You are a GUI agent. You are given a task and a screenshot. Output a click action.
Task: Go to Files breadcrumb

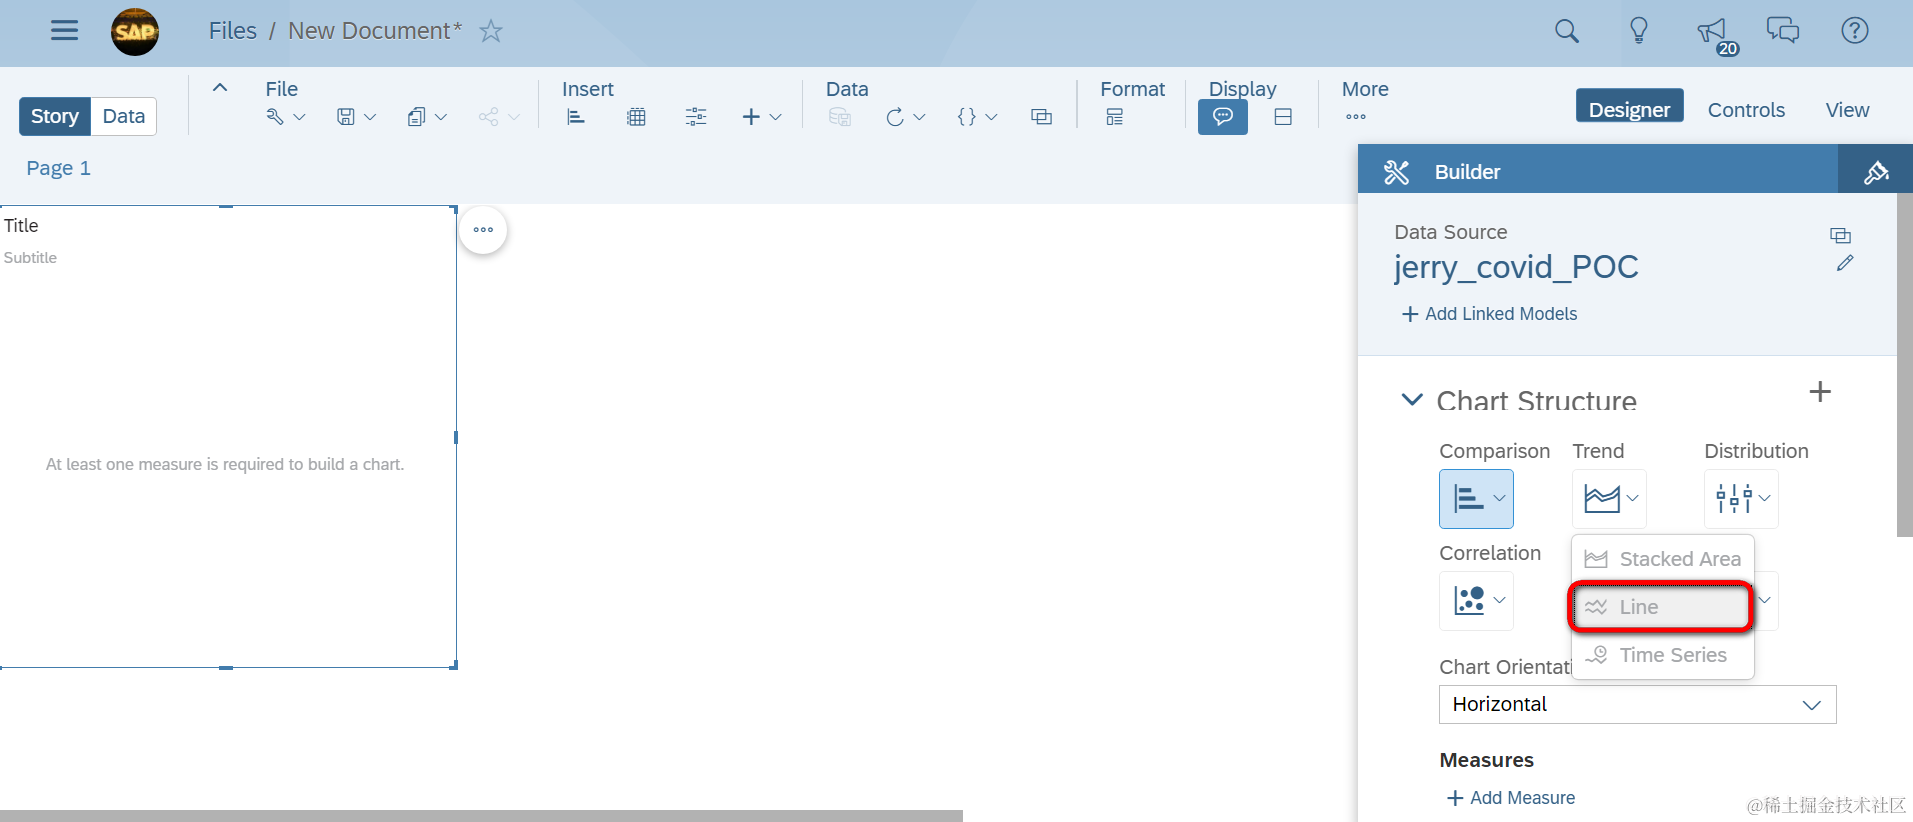pos(233,31)
